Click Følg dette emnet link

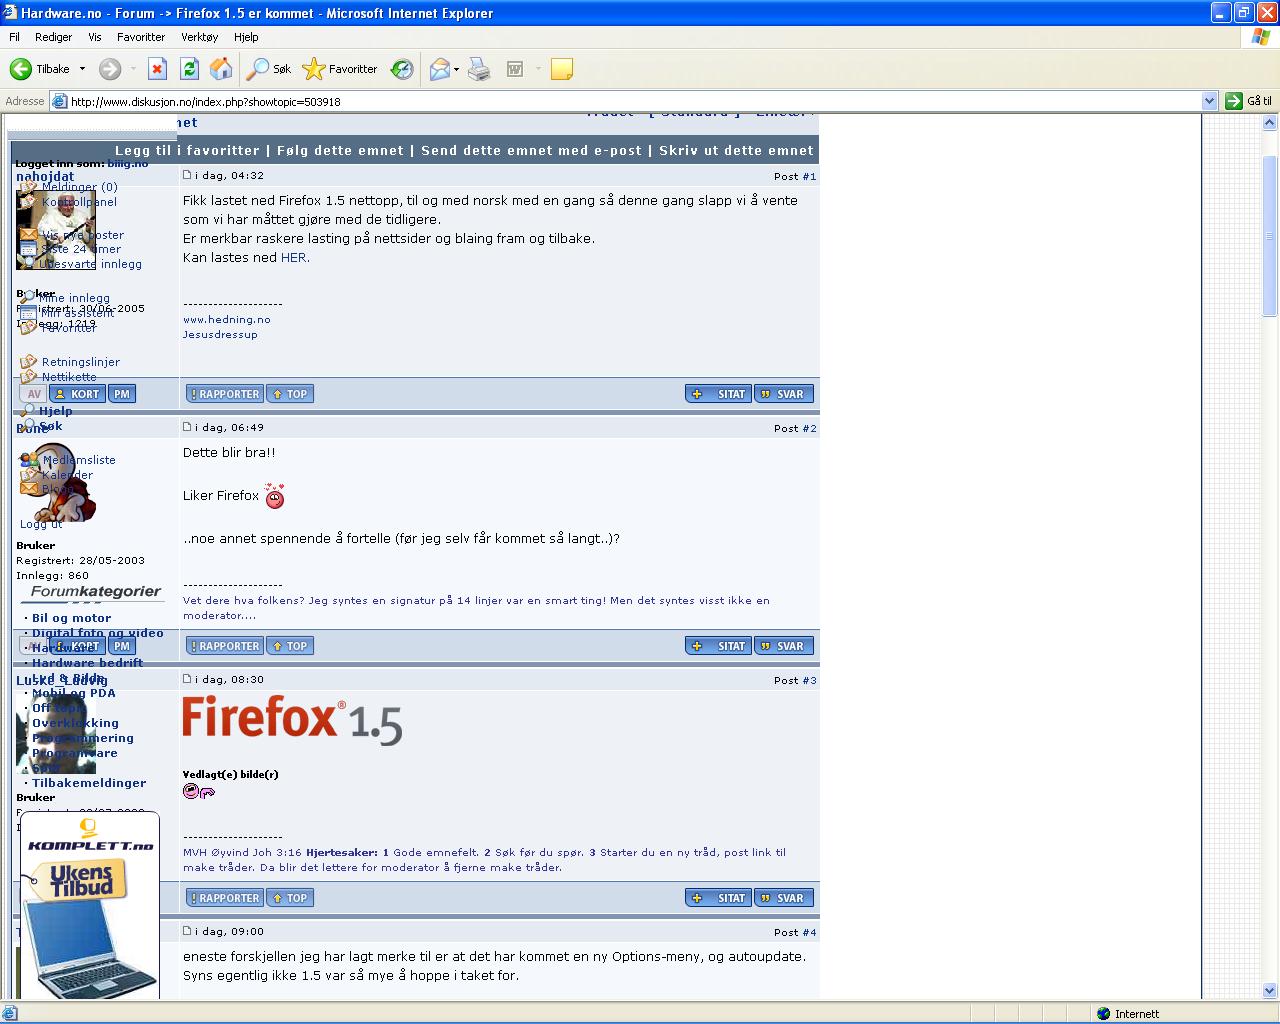340,151
